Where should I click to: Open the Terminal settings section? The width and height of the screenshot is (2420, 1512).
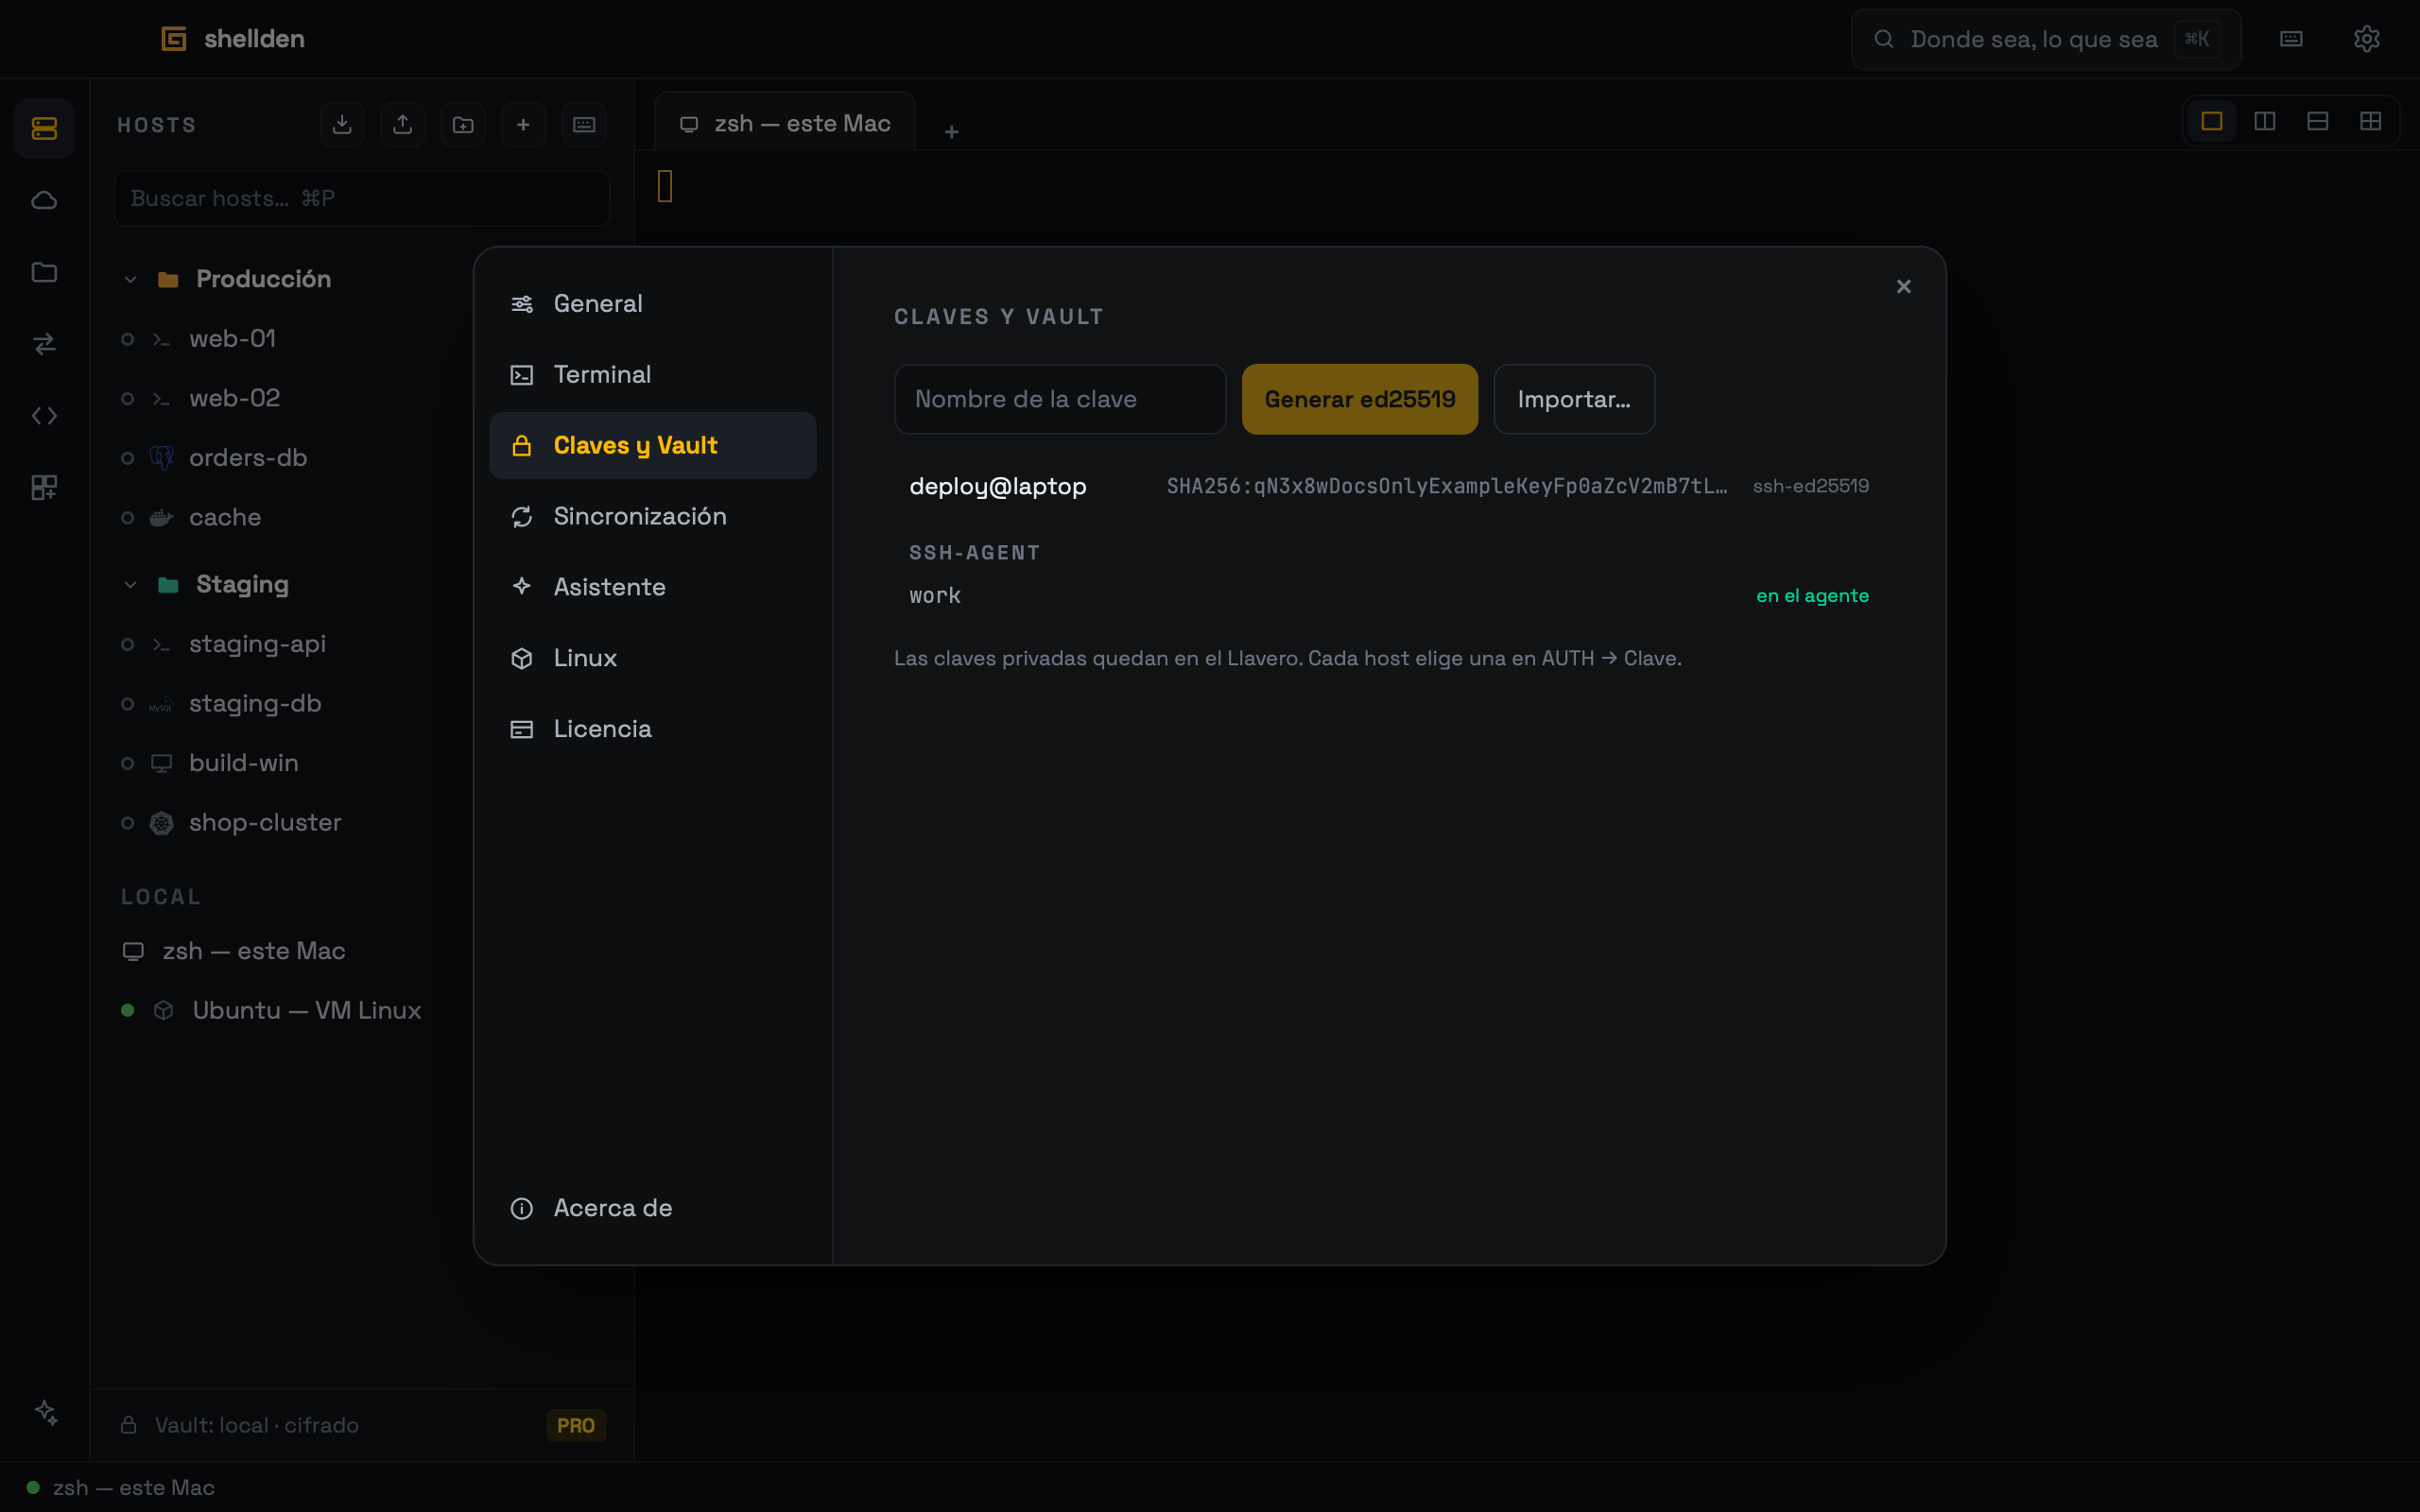pyautogui.click(x=653, y=375)
